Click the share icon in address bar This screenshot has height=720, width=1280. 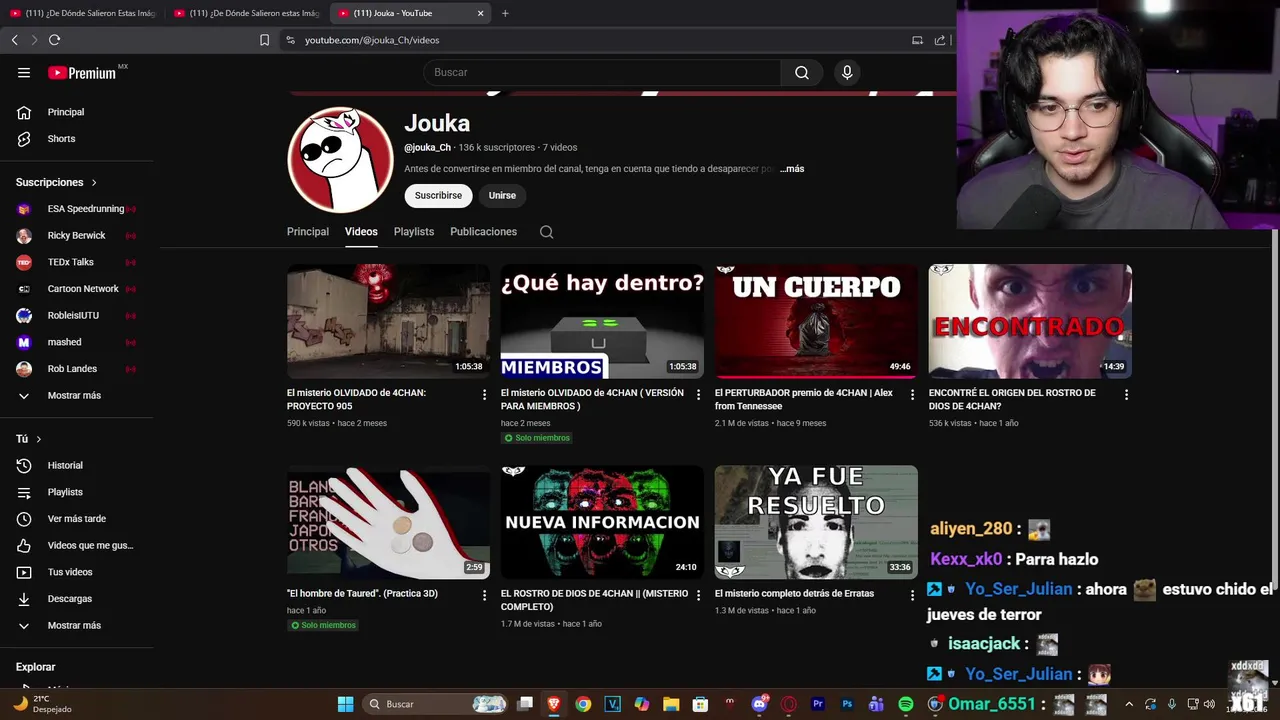tap(940, 40)
